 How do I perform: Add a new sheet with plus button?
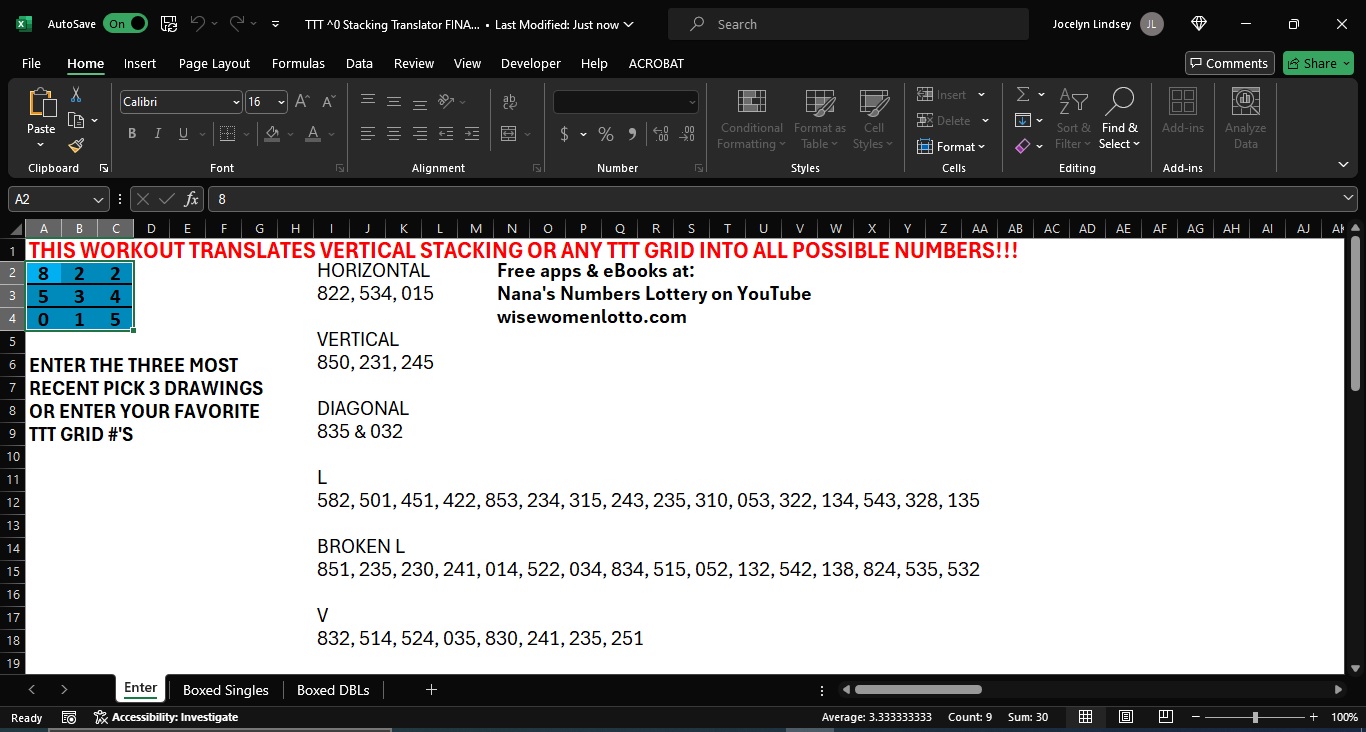coord(431,689)
